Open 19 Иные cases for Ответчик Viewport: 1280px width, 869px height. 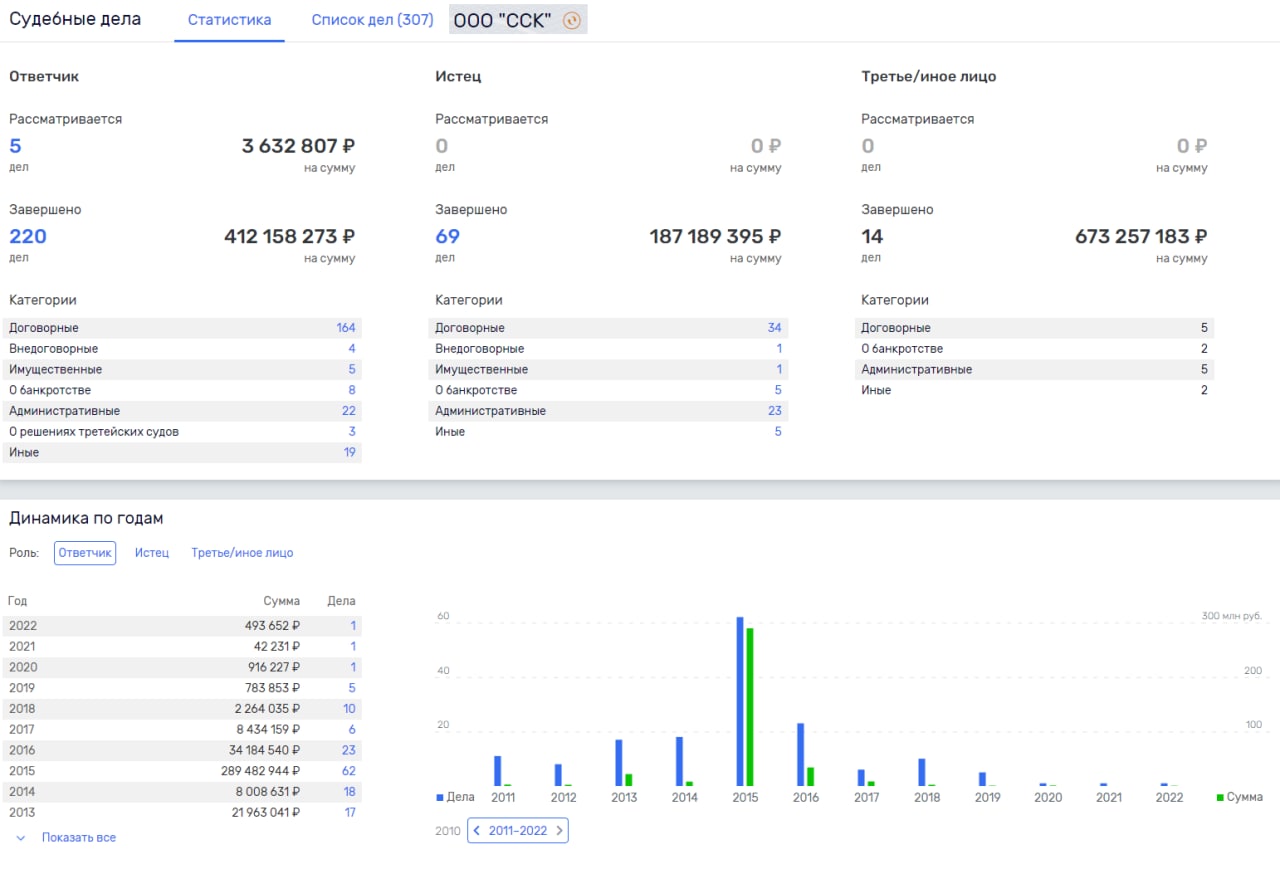tap(350, 453)
